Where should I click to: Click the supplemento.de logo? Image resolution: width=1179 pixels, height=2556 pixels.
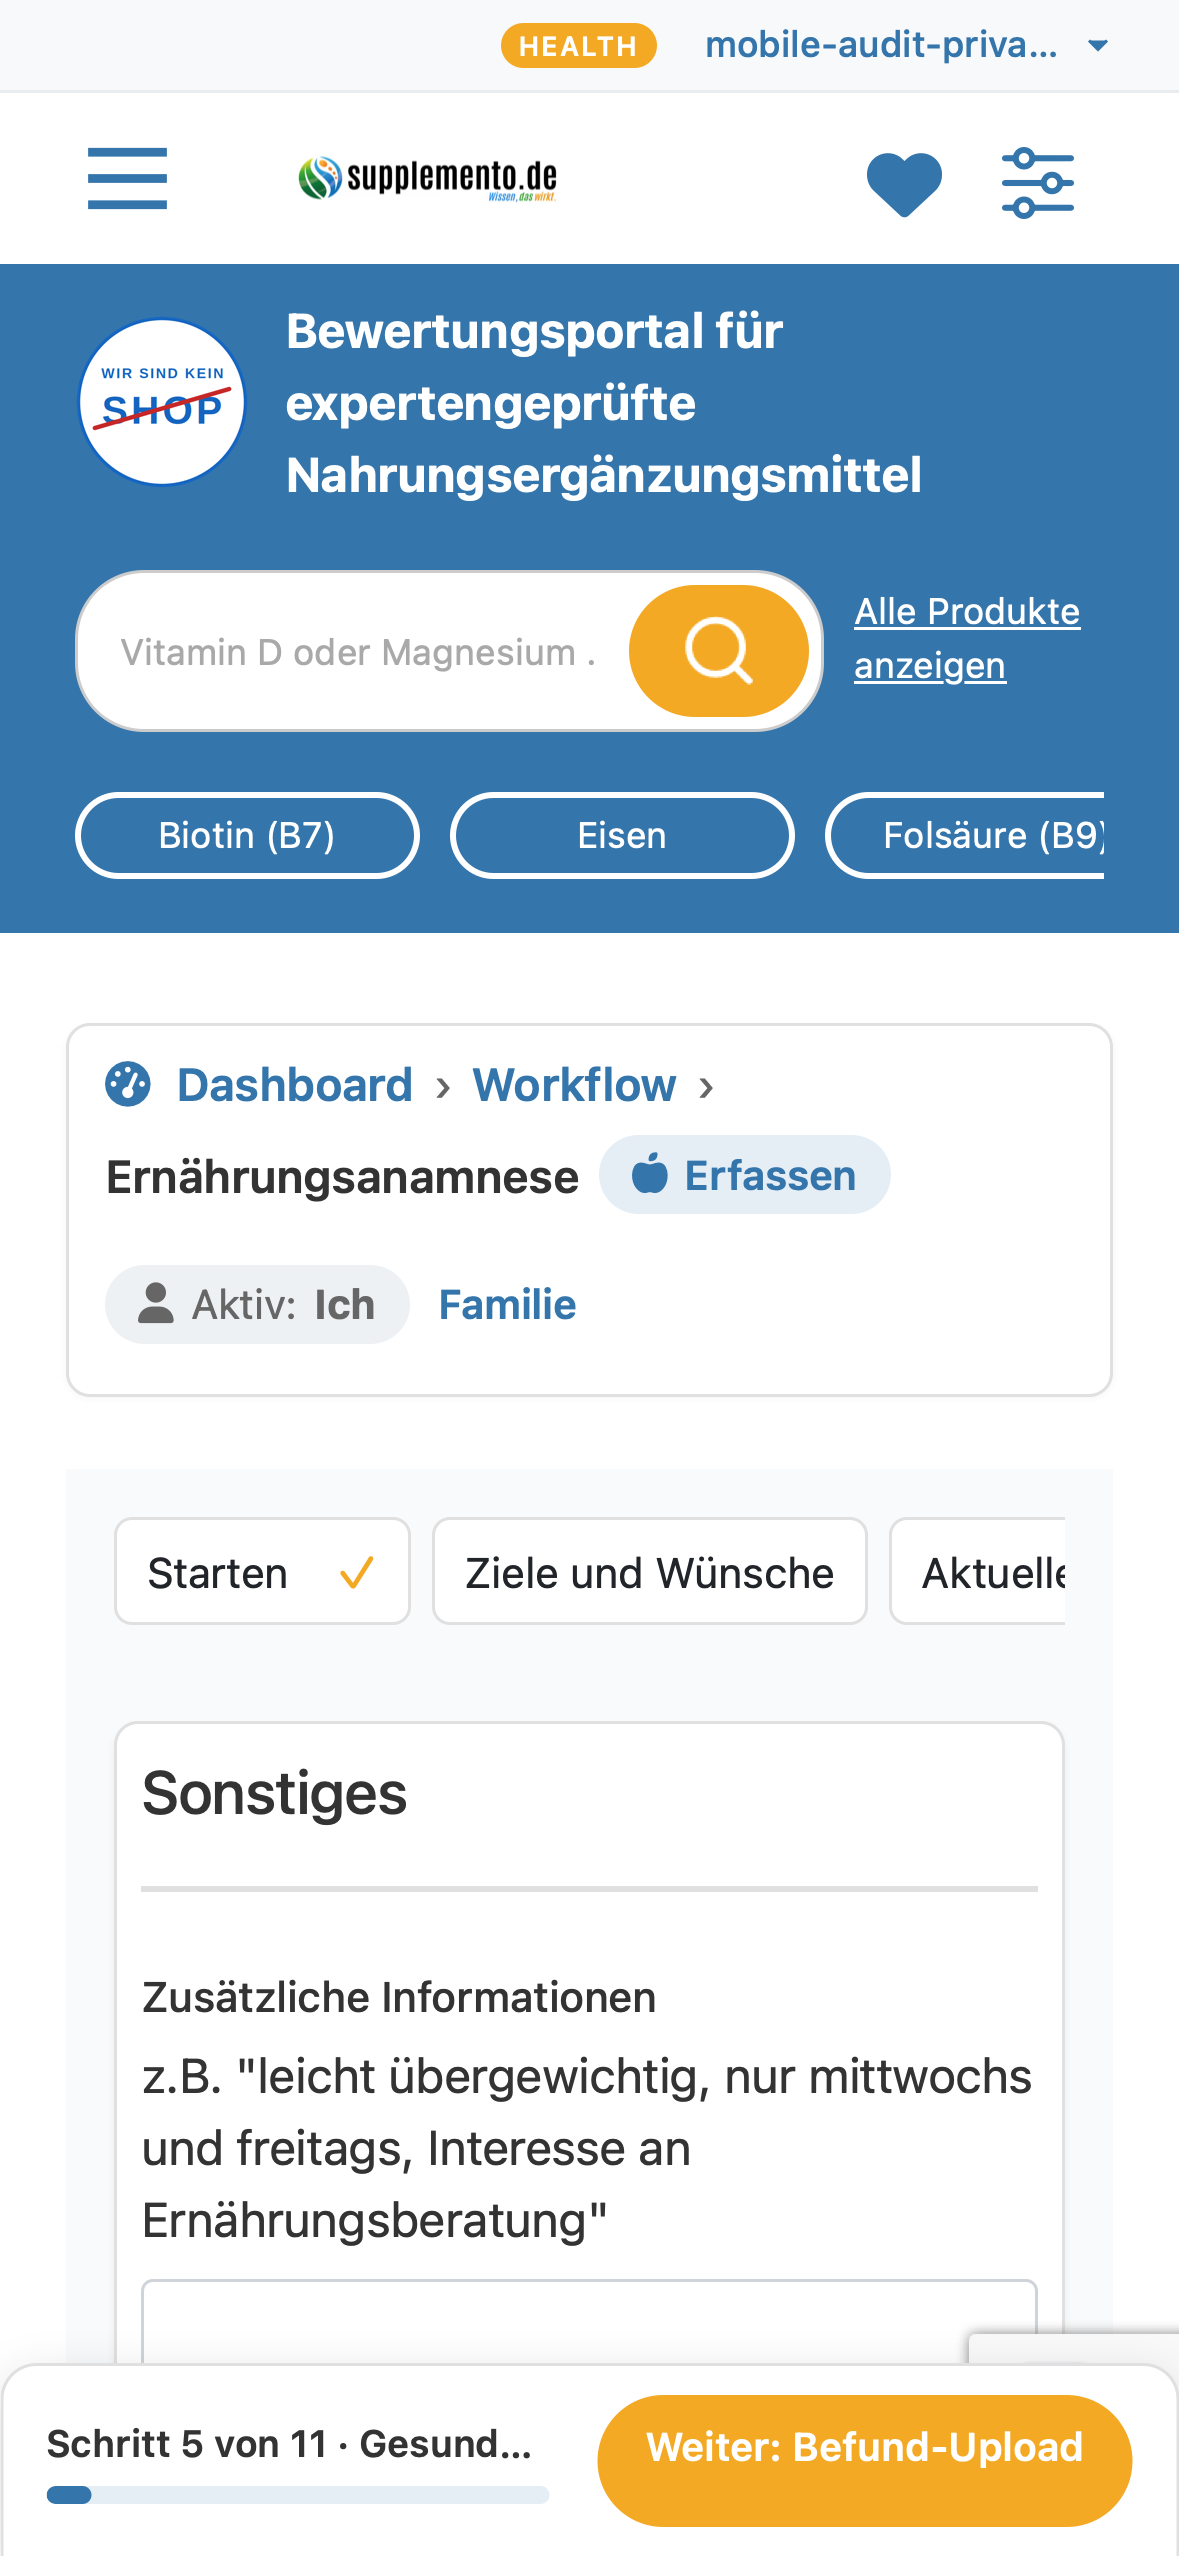(x=428, y=179)
